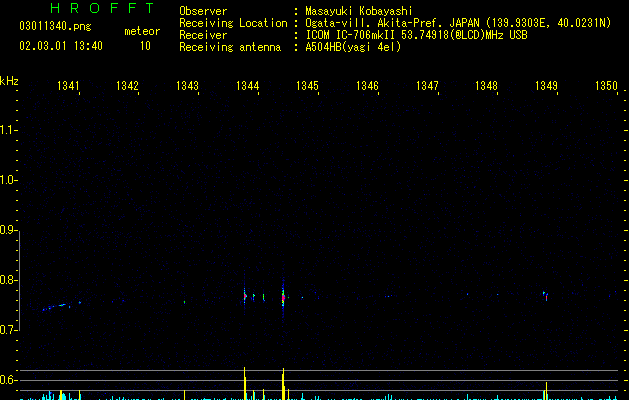Click the kHz axis unit label
629x400 pixels.
coord(9,81)
